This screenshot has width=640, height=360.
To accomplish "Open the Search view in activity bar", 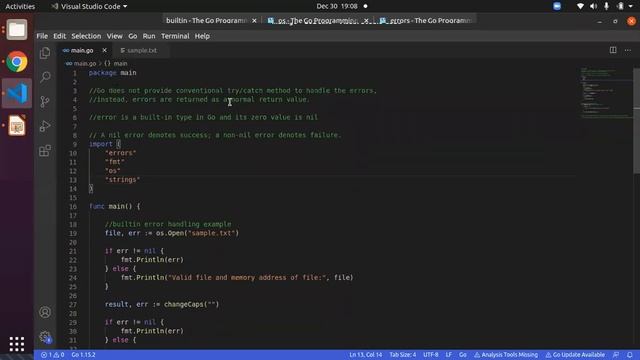I will 45,77.
